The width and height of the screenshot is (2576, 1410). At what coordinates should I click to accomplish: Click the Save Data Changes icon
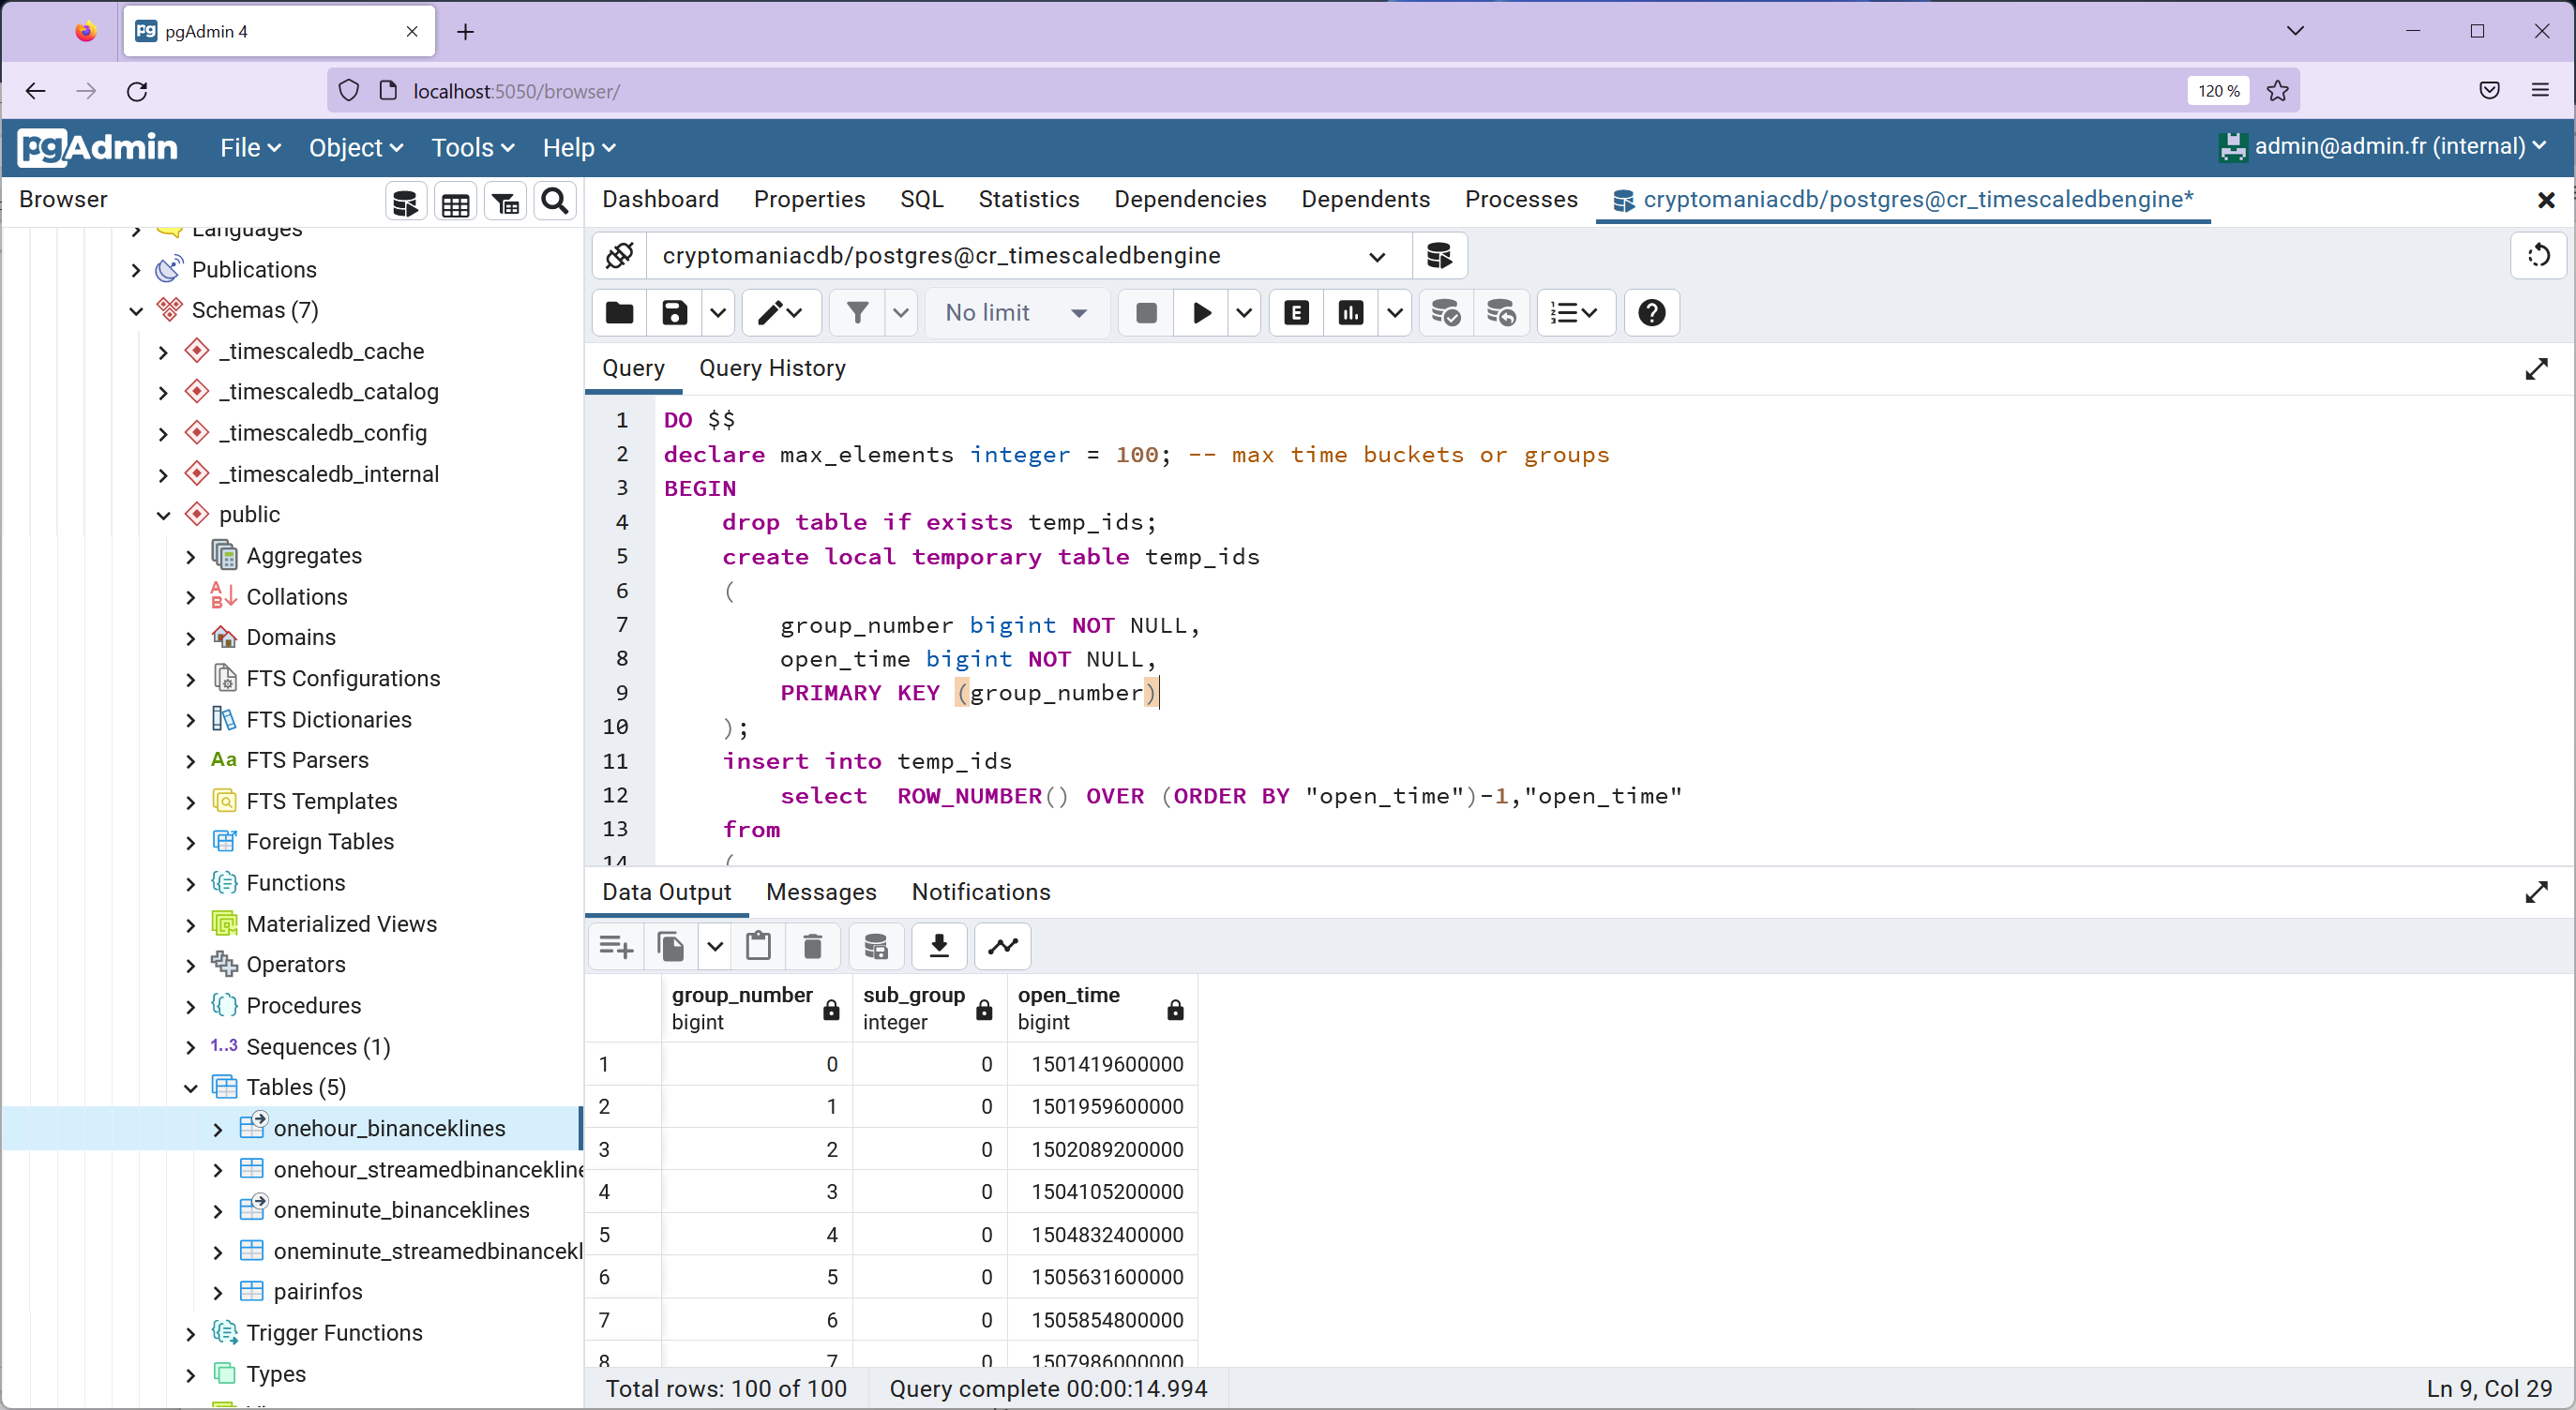(876, 946)
